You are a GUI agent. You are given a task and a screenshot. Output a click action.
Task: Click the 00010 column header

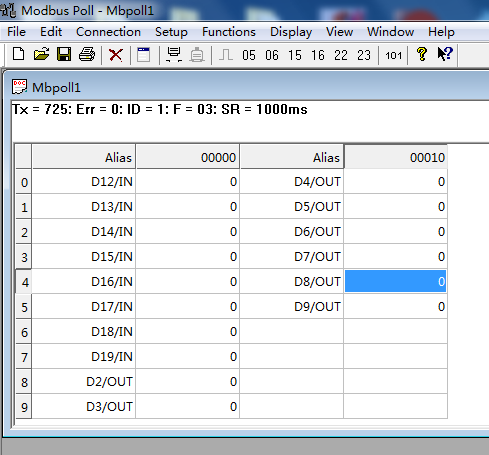pyautogui.click(x=396, y=157)
